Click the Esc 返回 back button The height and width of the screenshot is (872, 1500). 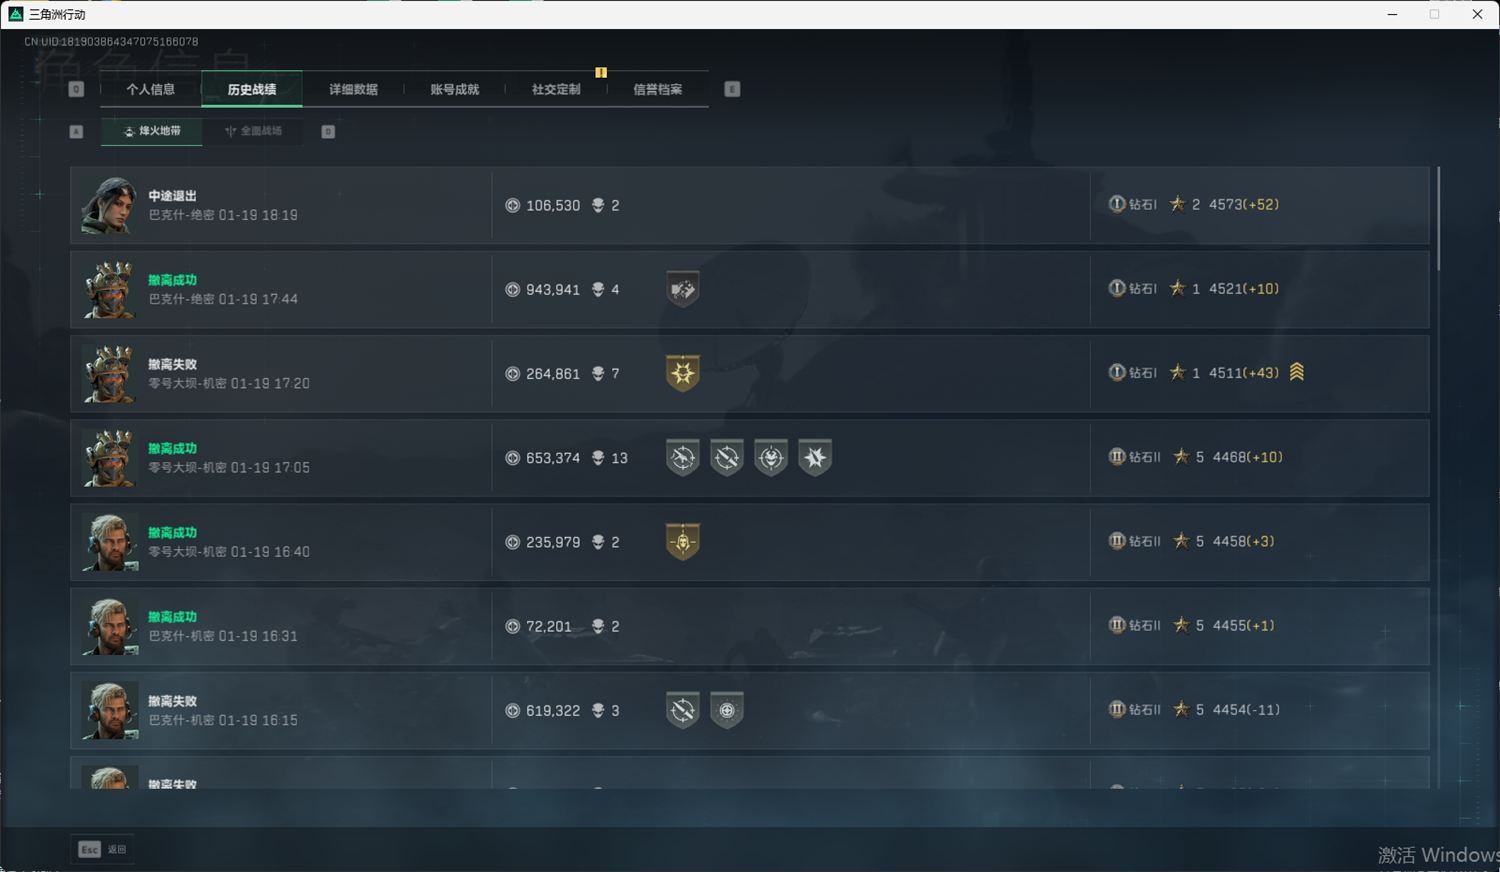point(103,849)
